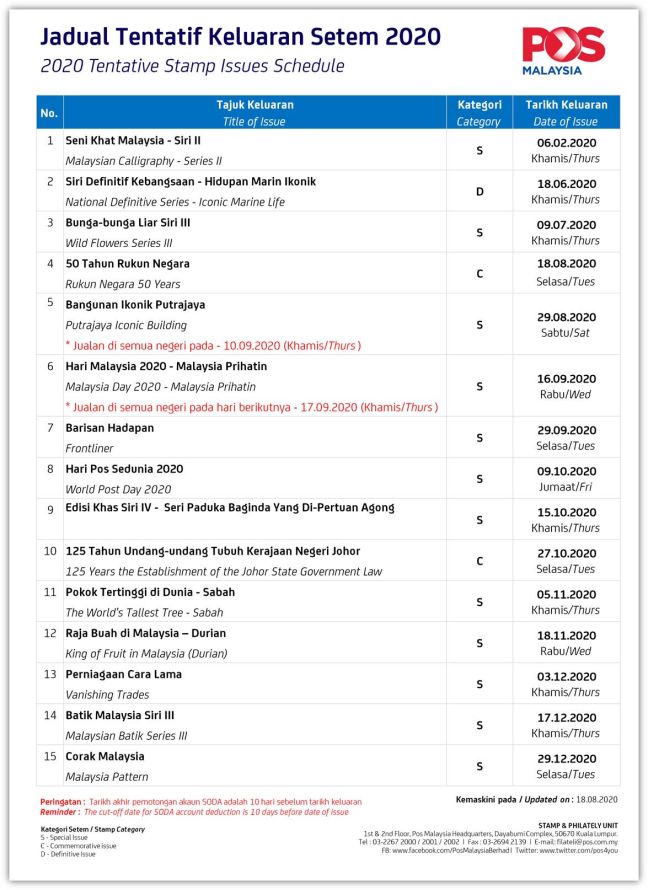Click the category letter D for the Definitive Series
Screen dimensions: 648x890
pos(479,191)
